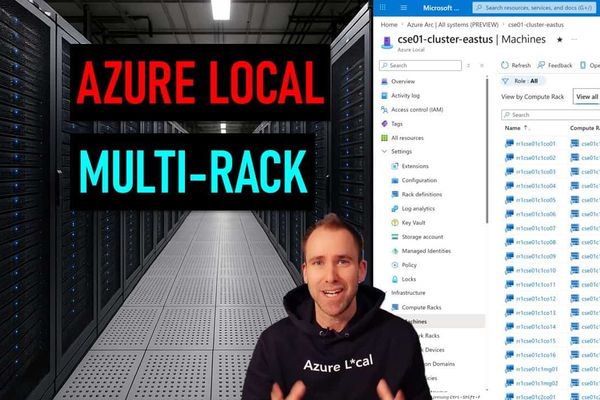Click the Configuration icon
The width and height of the screenshot is (600, 400).
coord(395,180)
